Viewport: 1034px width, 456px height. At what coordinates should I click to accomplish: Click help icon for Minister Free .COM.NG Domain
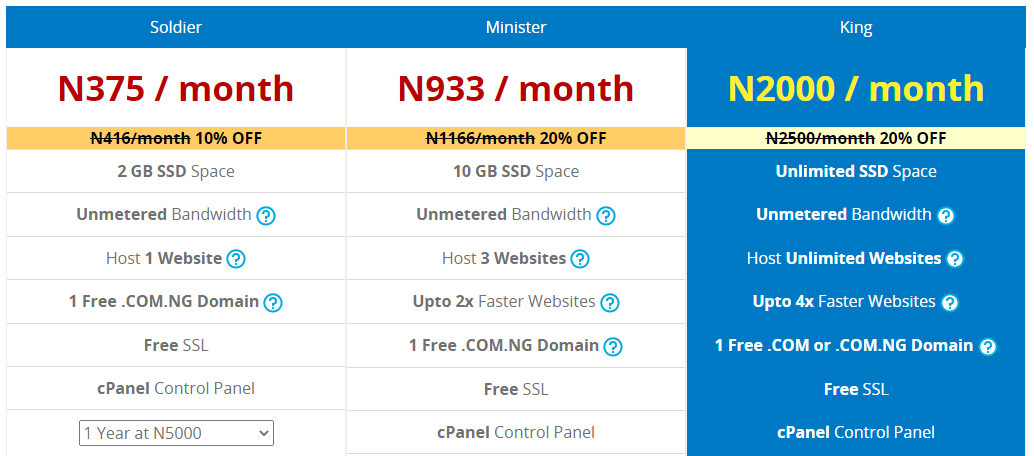pyautogui.click(x=613, y=346)
